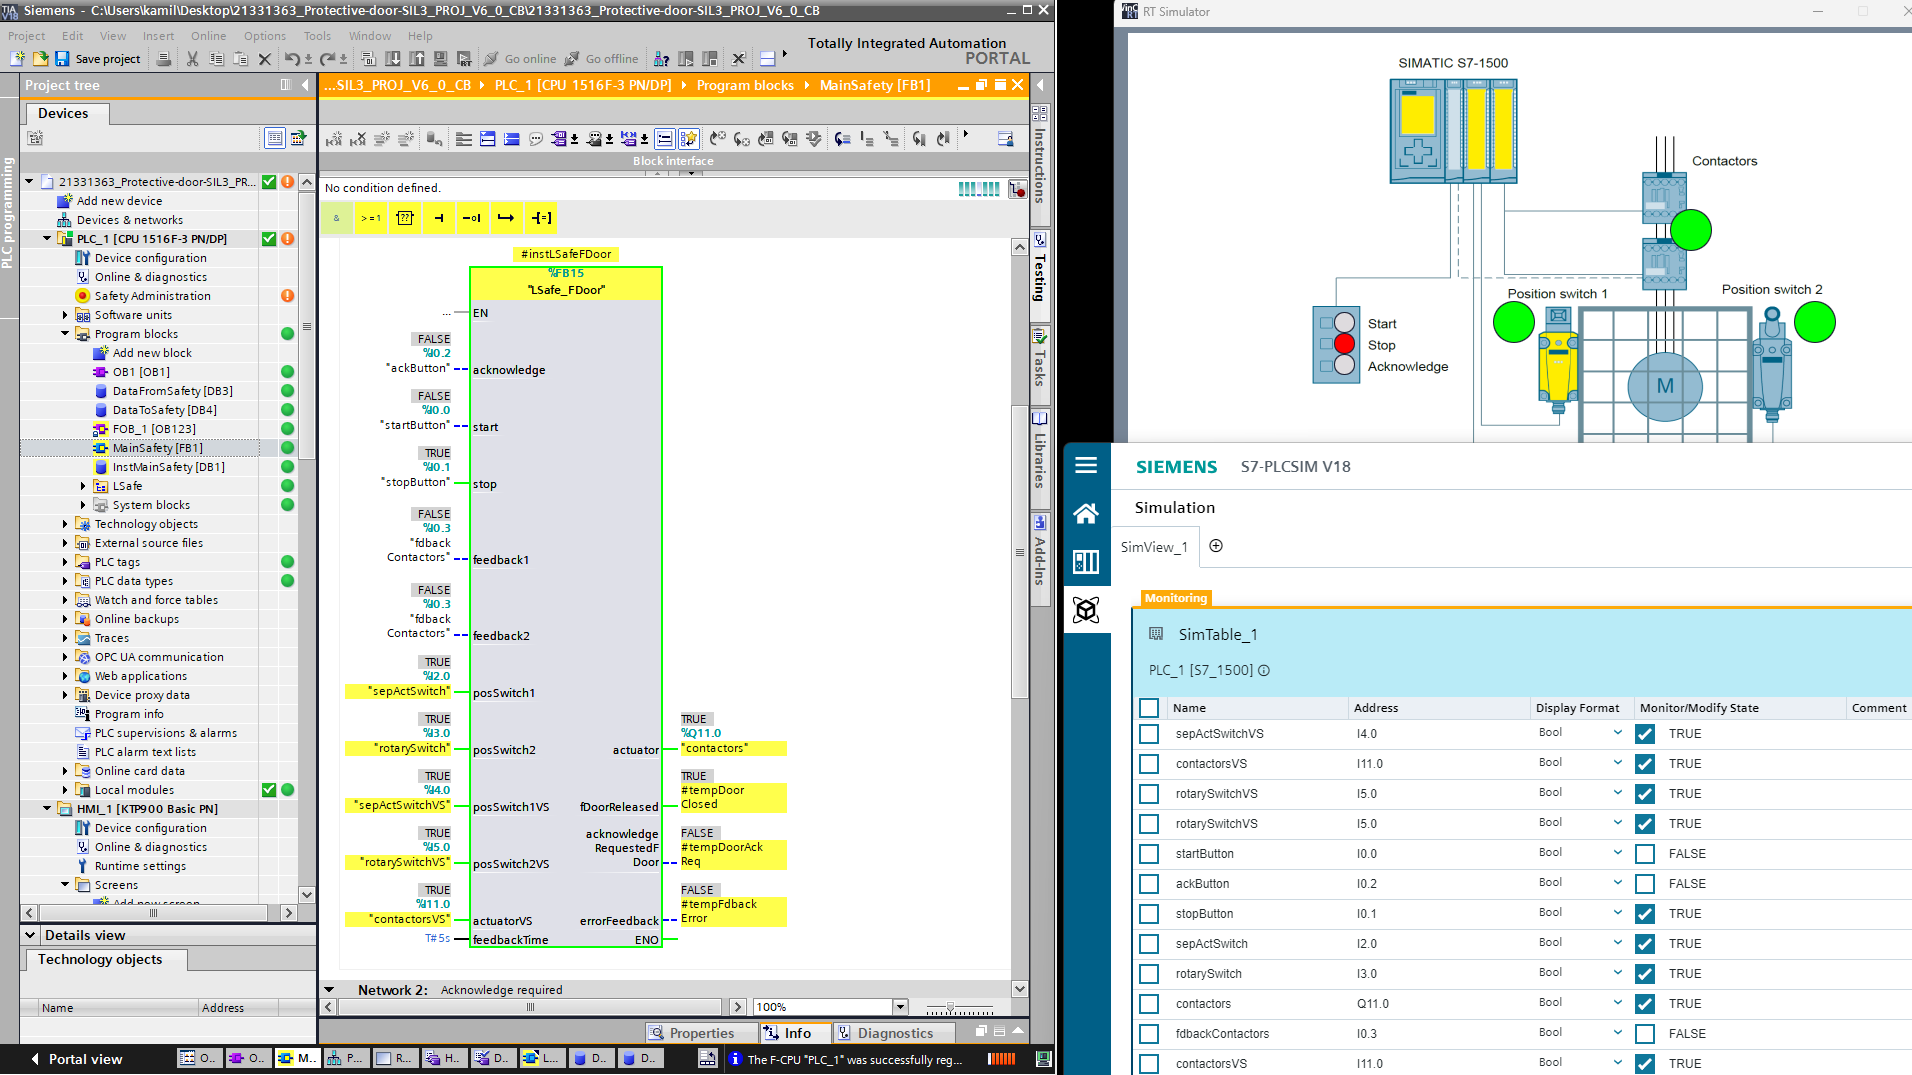This screenshot has width=1912, height=1075.
Task: Click the Acknowledge button in RT Simulator
Action: [x=1344, y=366]
